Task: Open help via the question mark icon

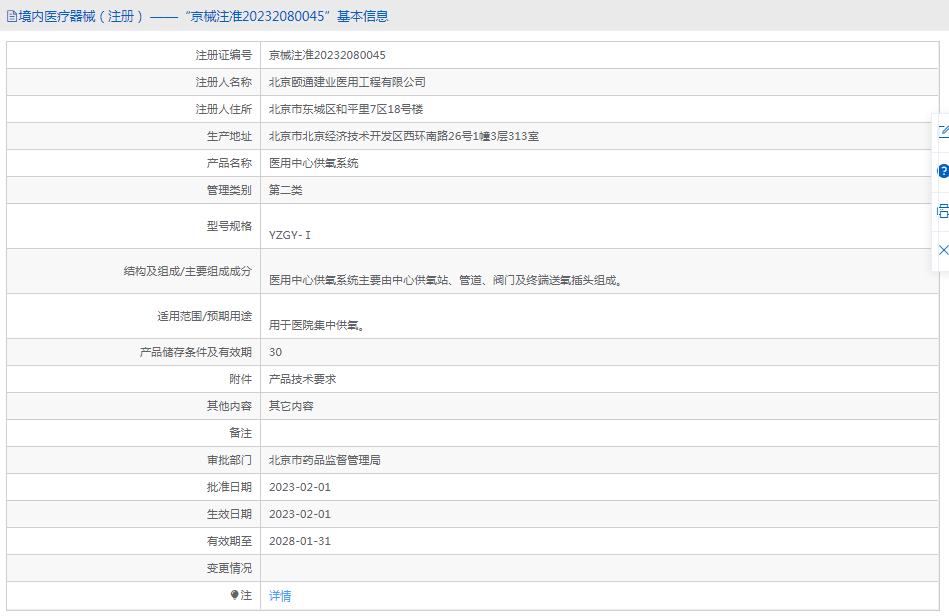Action: point(943,171)
